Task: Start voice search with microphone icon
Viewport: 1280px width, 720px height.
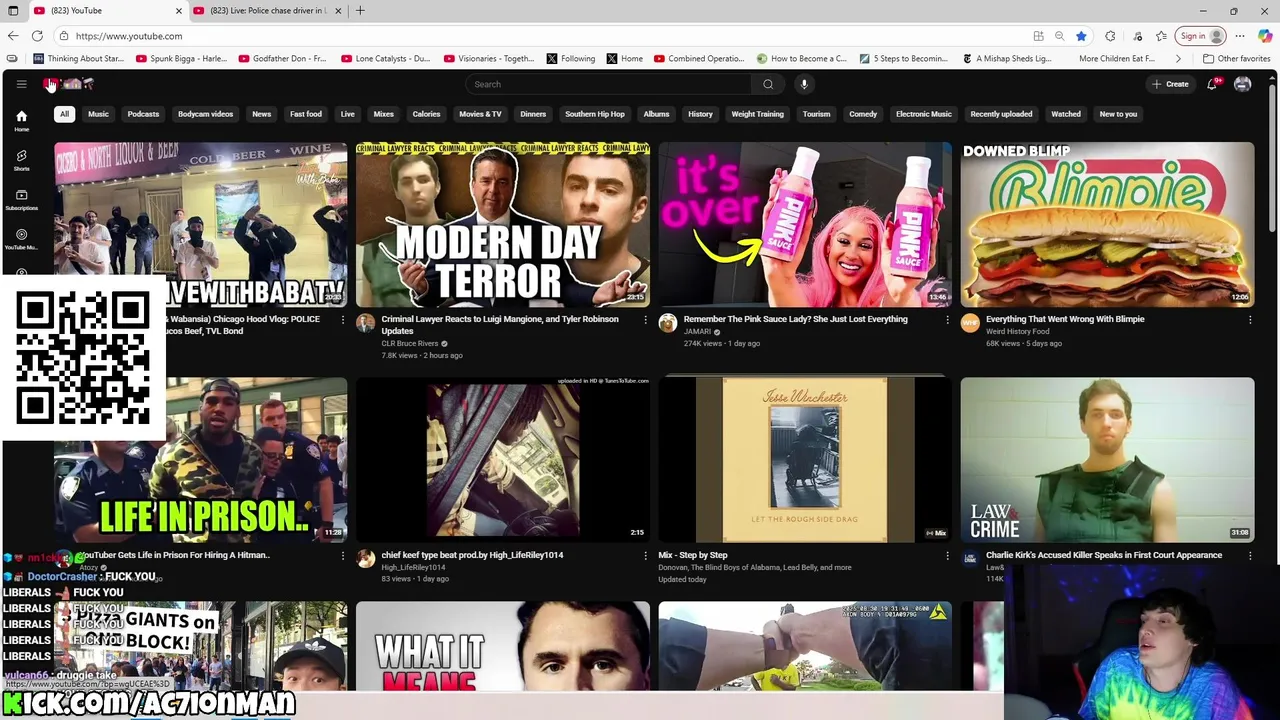Action: 804,84
